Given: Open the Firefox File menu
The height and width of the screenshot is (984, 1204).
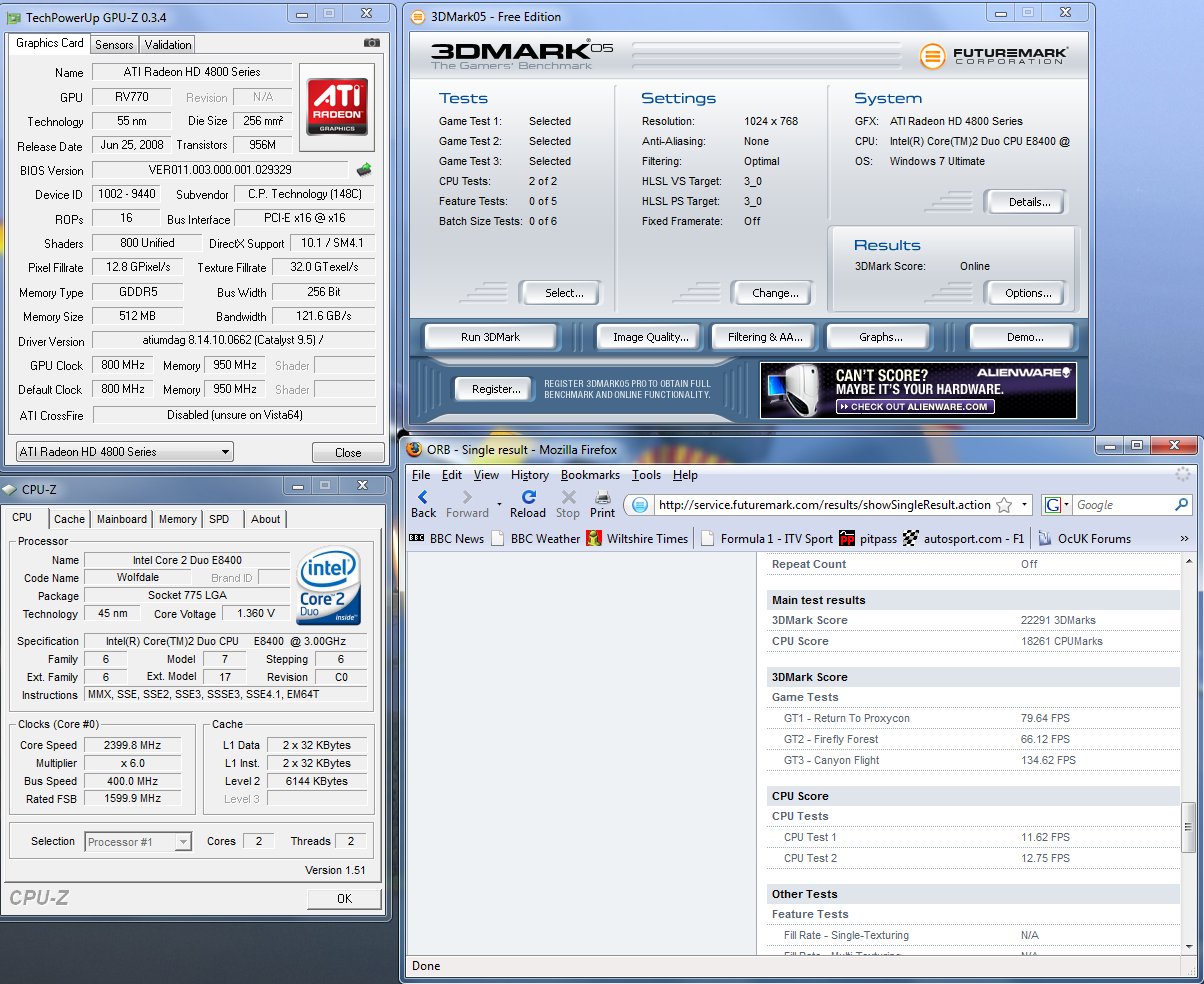Looking at the screenshot, I should 421,475.
